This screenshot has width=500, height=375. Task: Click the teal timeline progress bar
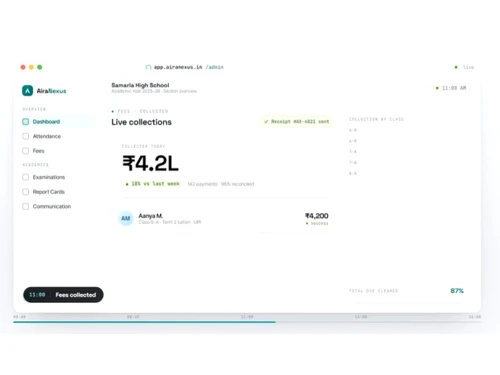tap(144, 322)
